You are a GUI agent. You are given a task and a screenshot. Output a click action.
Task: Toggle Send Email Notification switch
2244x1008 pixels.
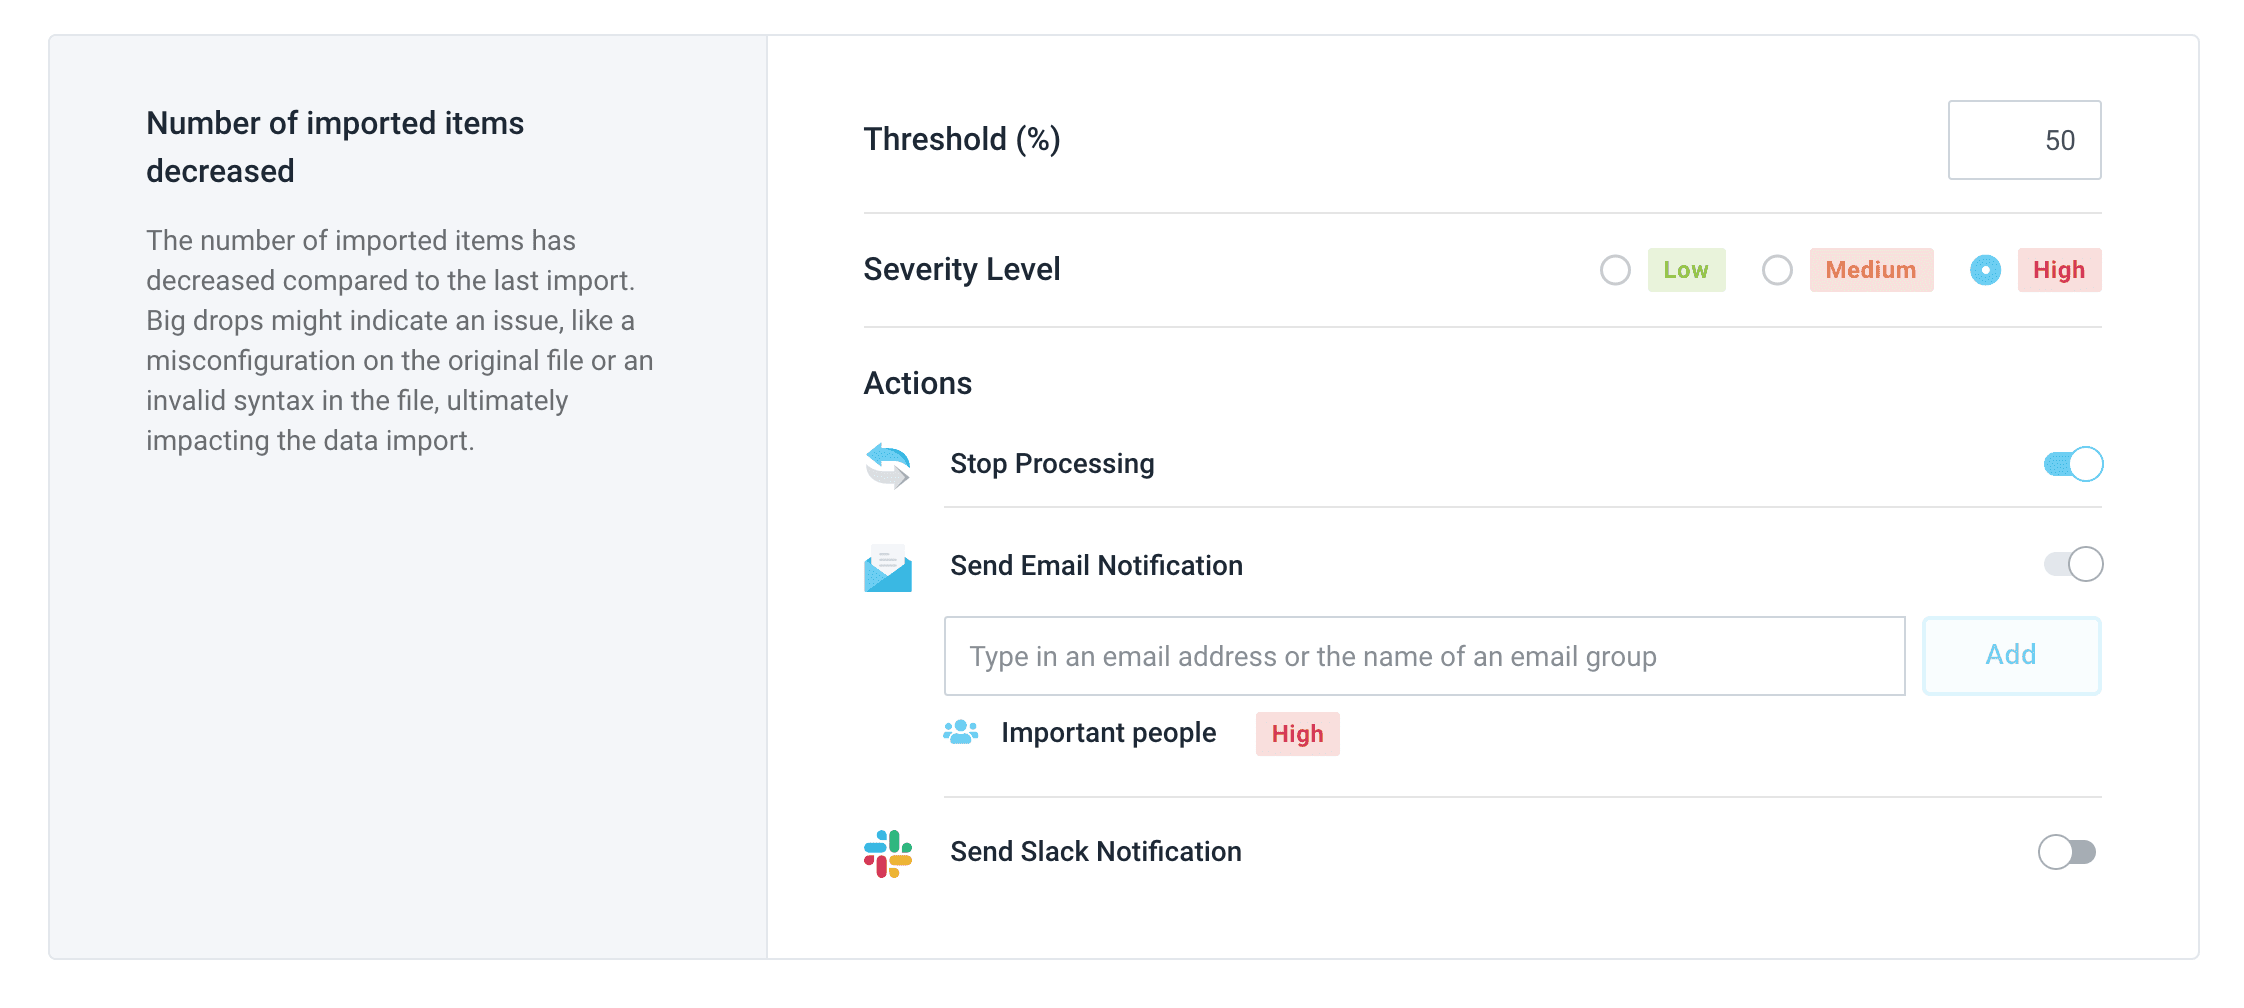[x=2072, y=565]
